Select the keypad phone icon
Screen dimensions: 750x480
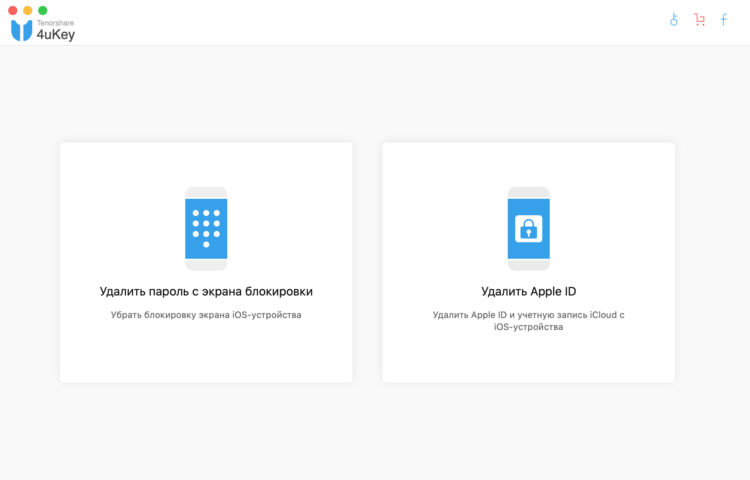click(206, 229)
